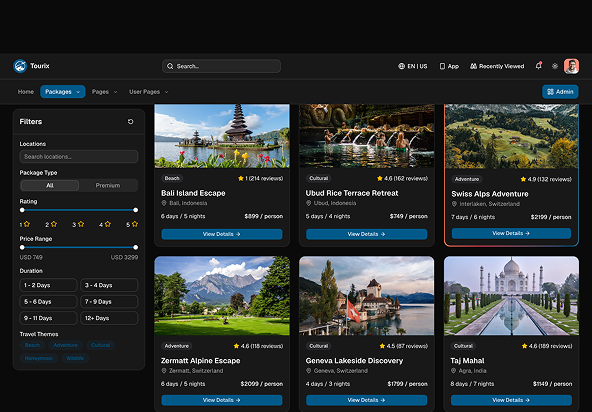This screenshot has height=412, width=592.
Task: Click the location pin for Ubud, Indonesia
Action: [x=308, y=203]
